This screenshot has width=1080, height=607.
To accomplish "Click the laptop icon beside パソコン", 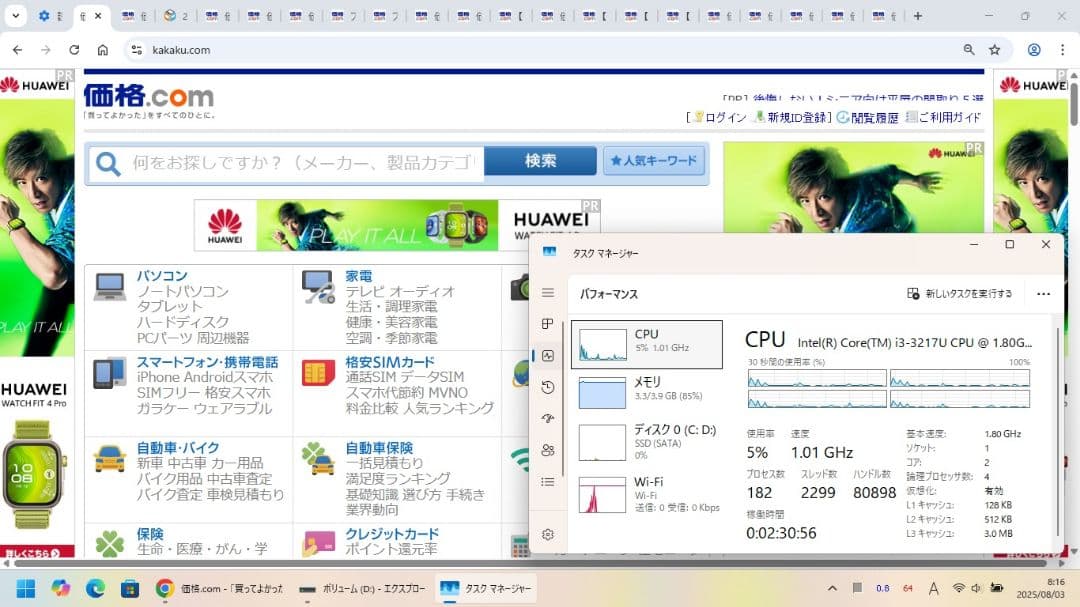I will 110,287.
